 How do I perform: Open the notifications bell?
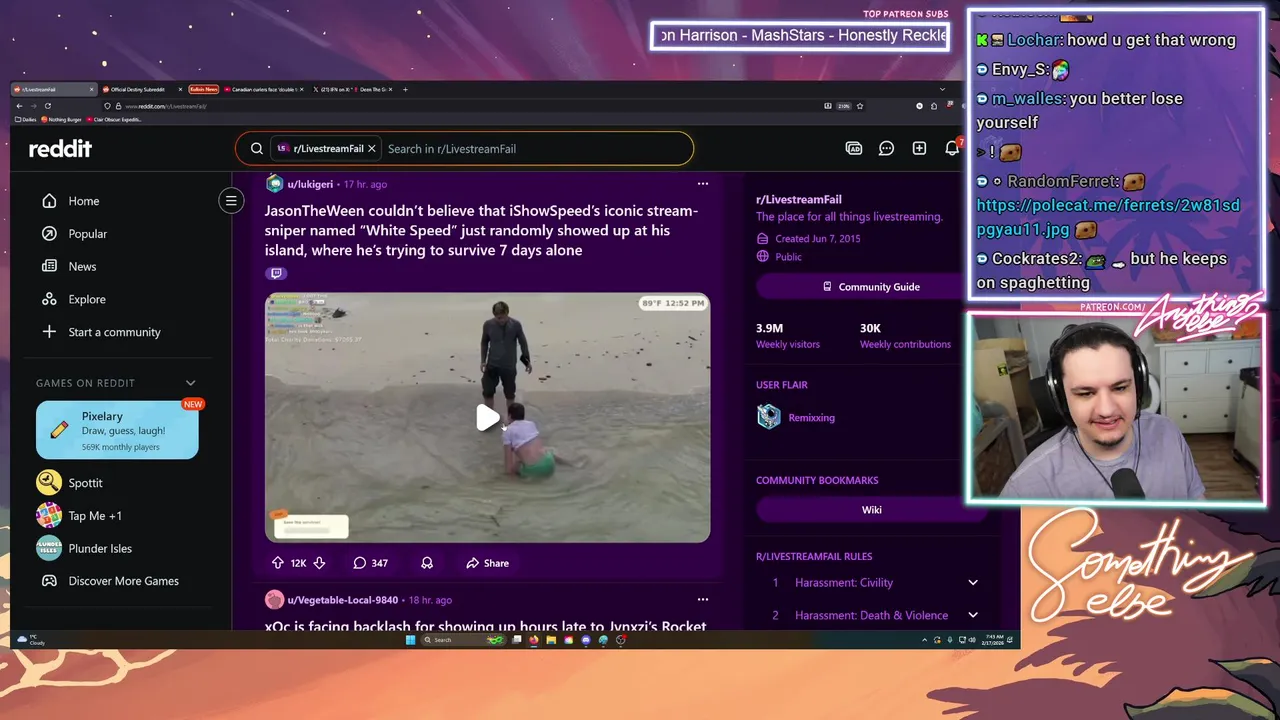(x=952, y=148)
